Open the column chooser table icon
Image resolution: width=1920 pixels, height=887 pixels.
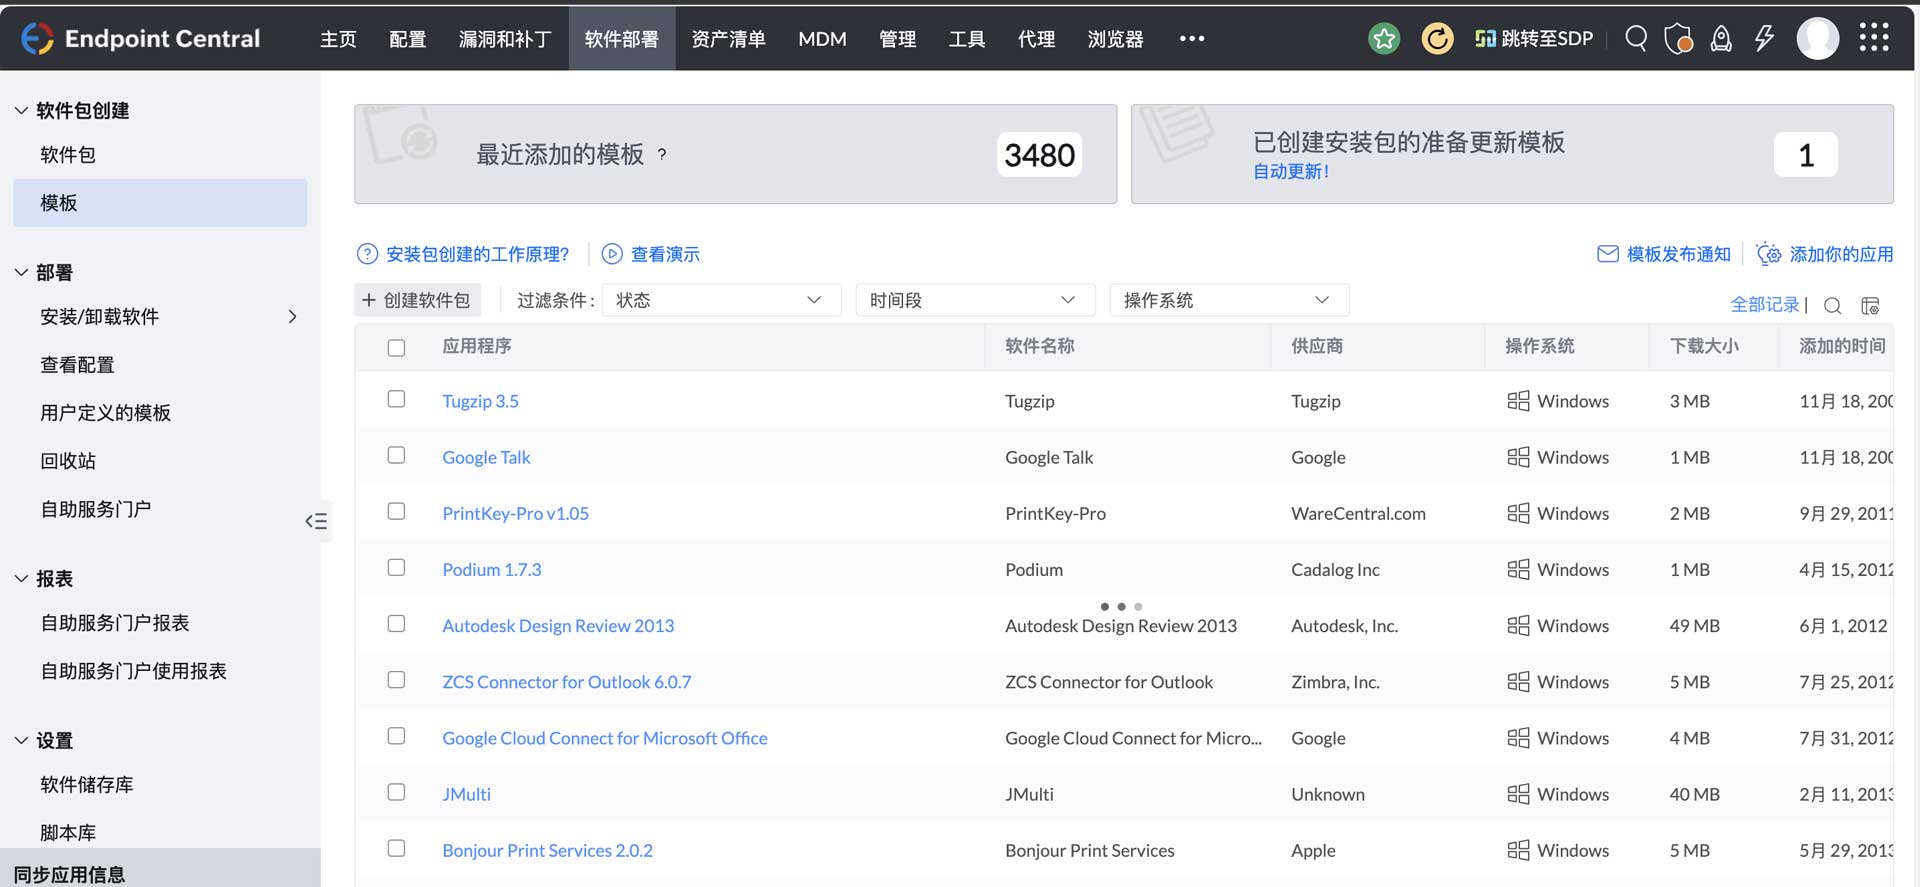1870,306
